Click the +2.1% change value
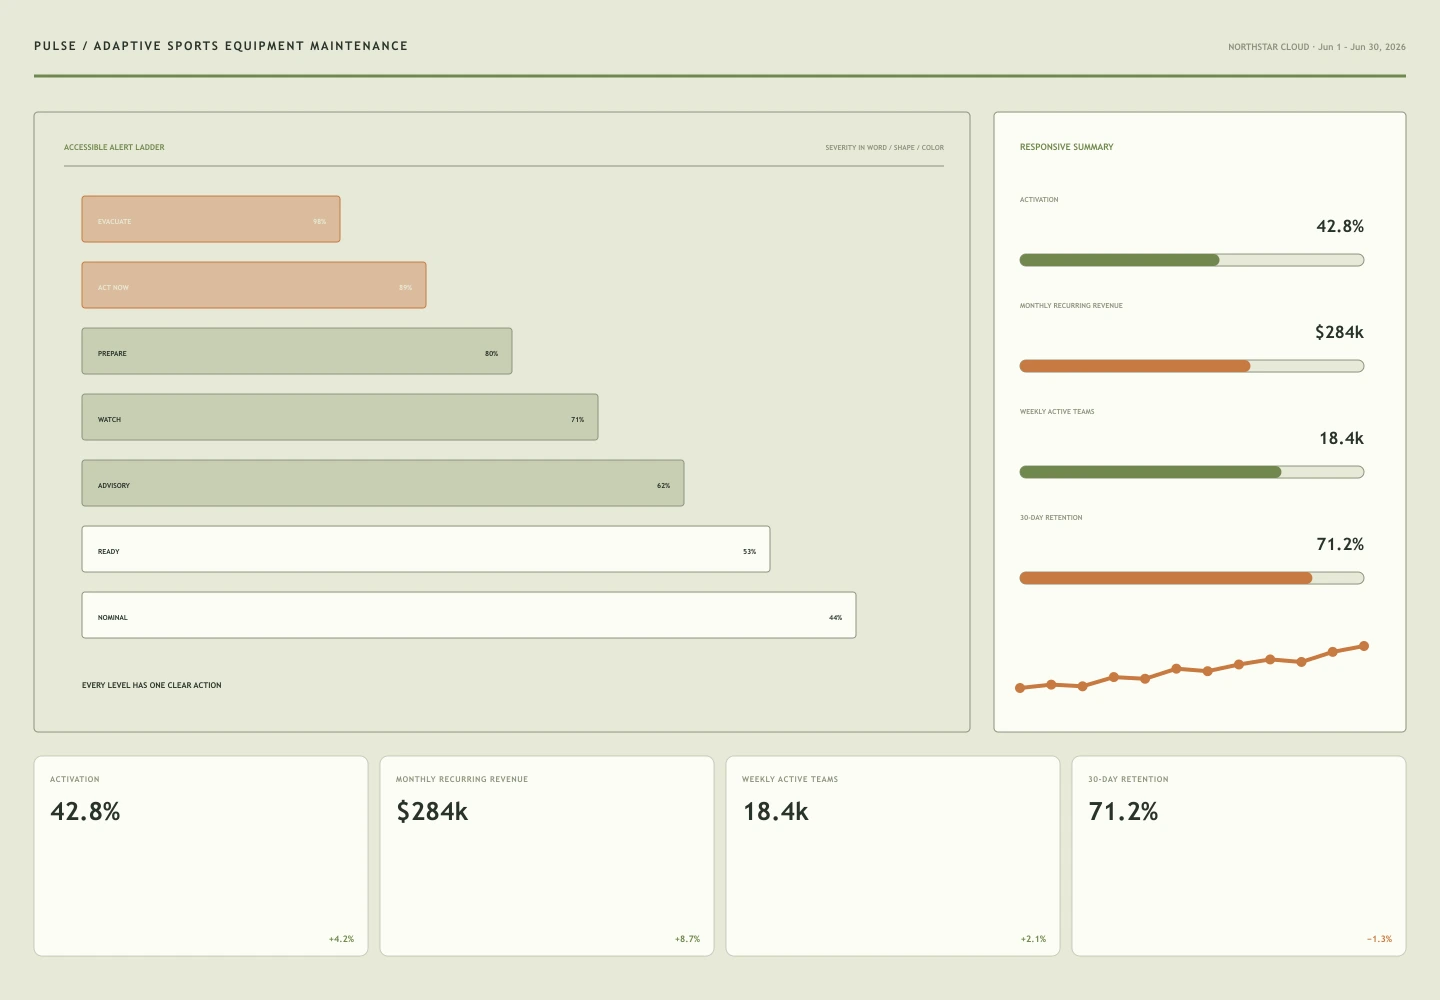1440x1000 pixels. click(1033, 939)
